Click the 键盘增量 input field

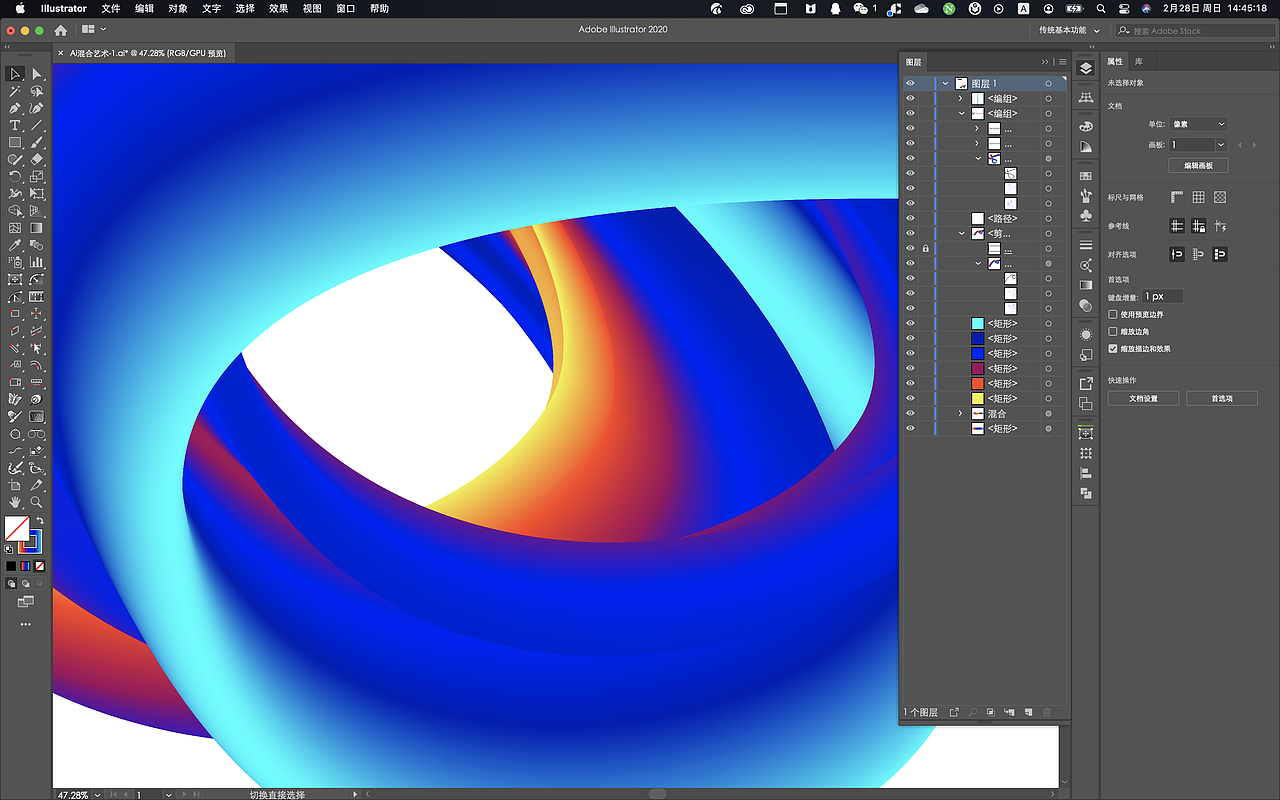click(1164, 296)
